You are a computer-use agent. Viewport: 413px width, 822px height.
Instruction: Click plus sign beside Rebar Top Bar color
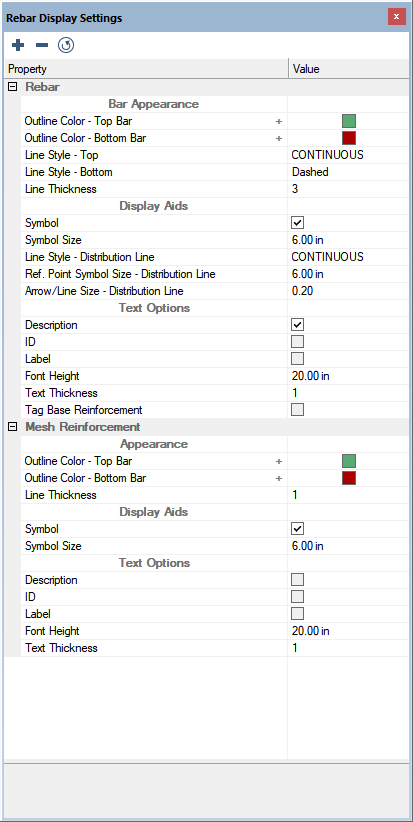tap(279, 122)
